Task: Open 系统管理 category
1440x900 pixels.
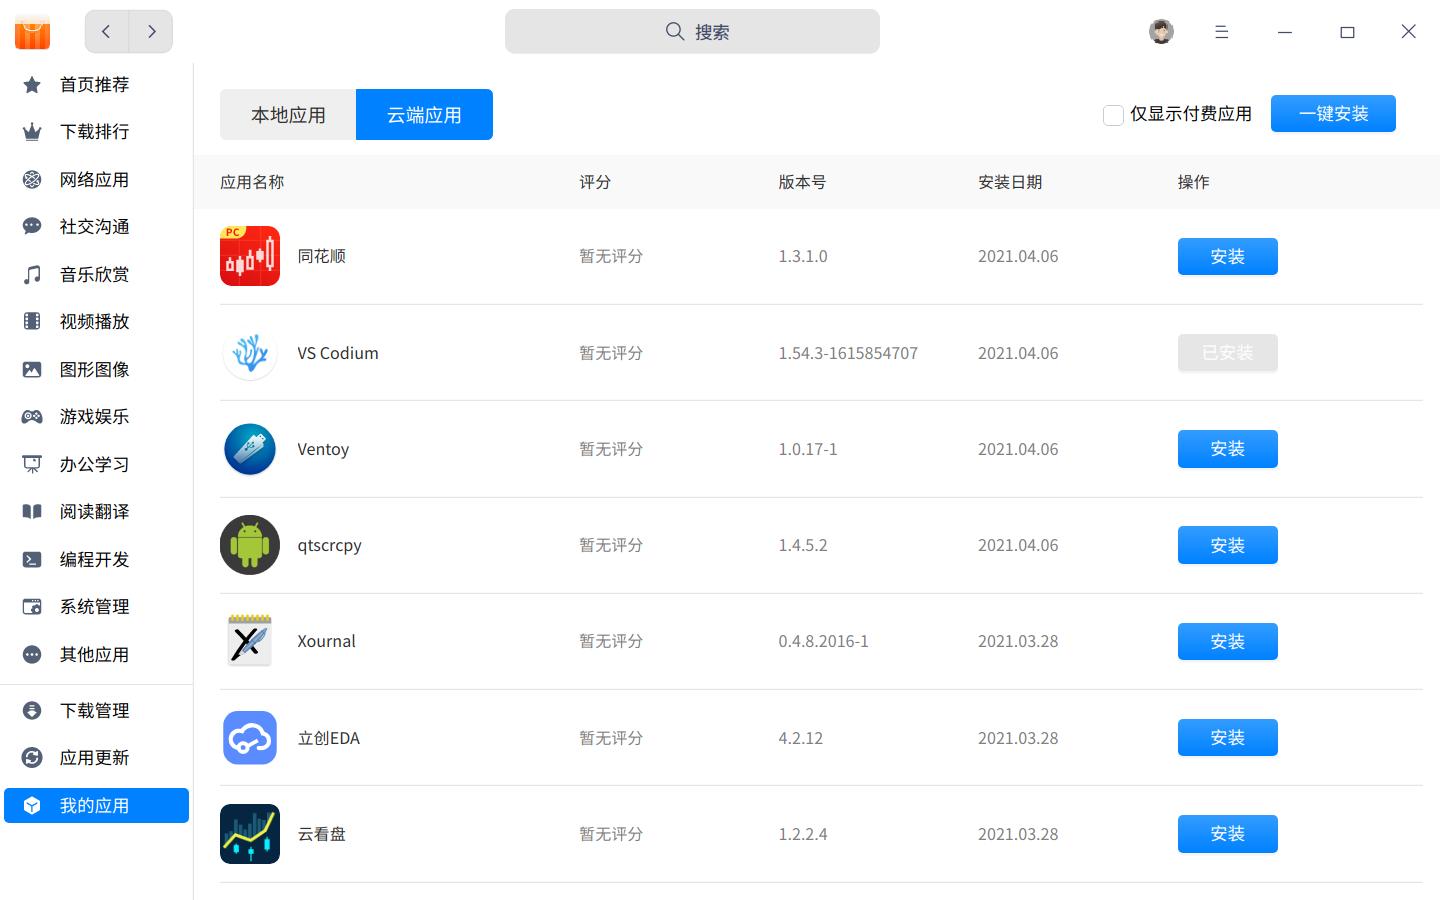Action: point(96,607)
